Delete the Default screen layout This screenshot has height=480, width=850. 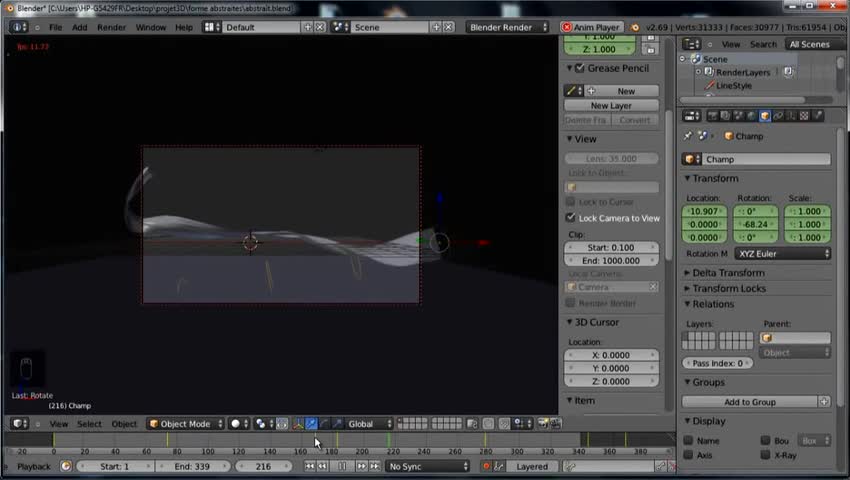click(x=320, y=27)
